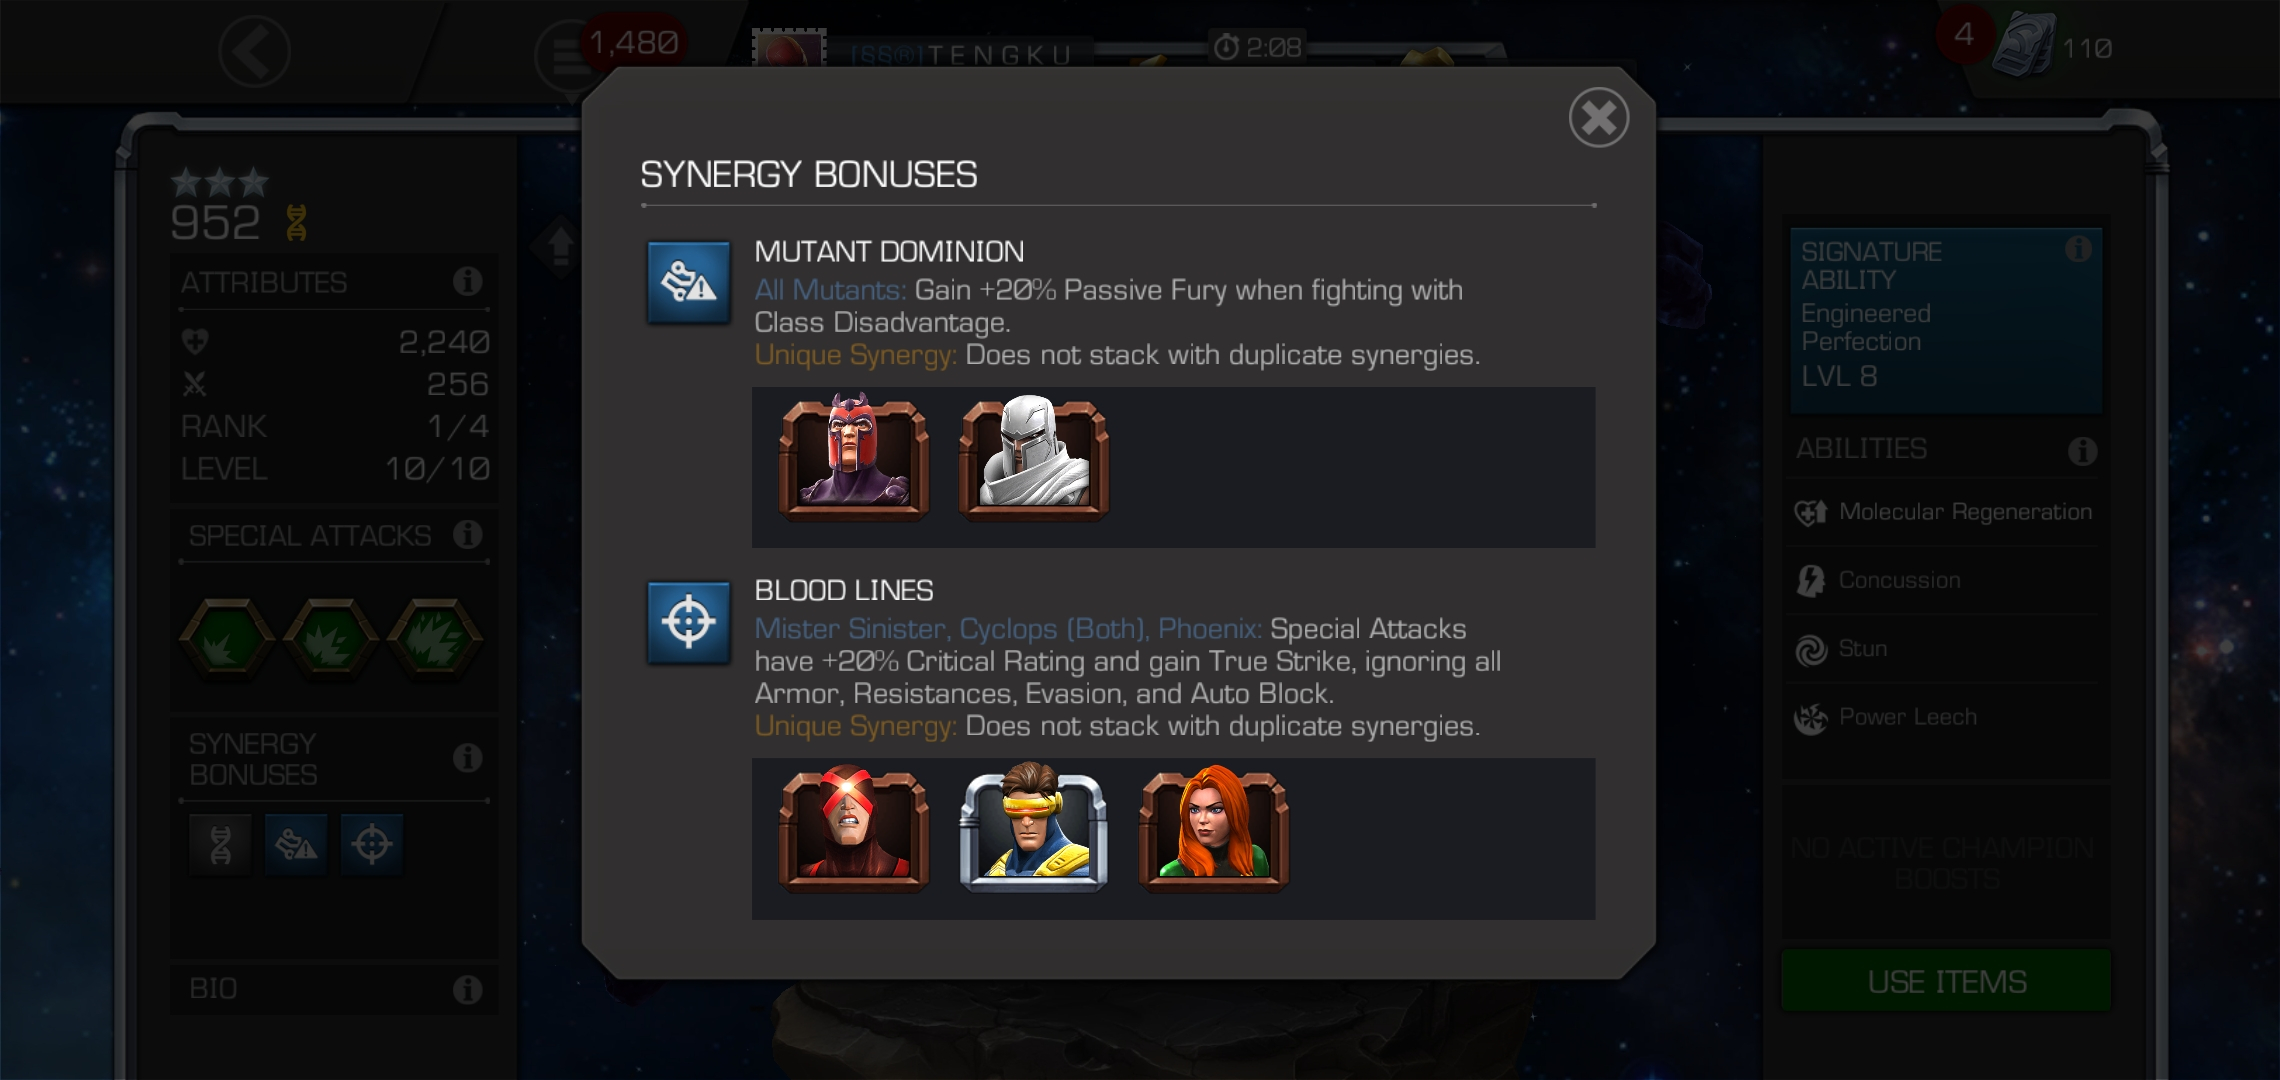This screenshot has height=1080, width=2280.
Task: Open Special Attacks info icon
Action: coord(467,534)
